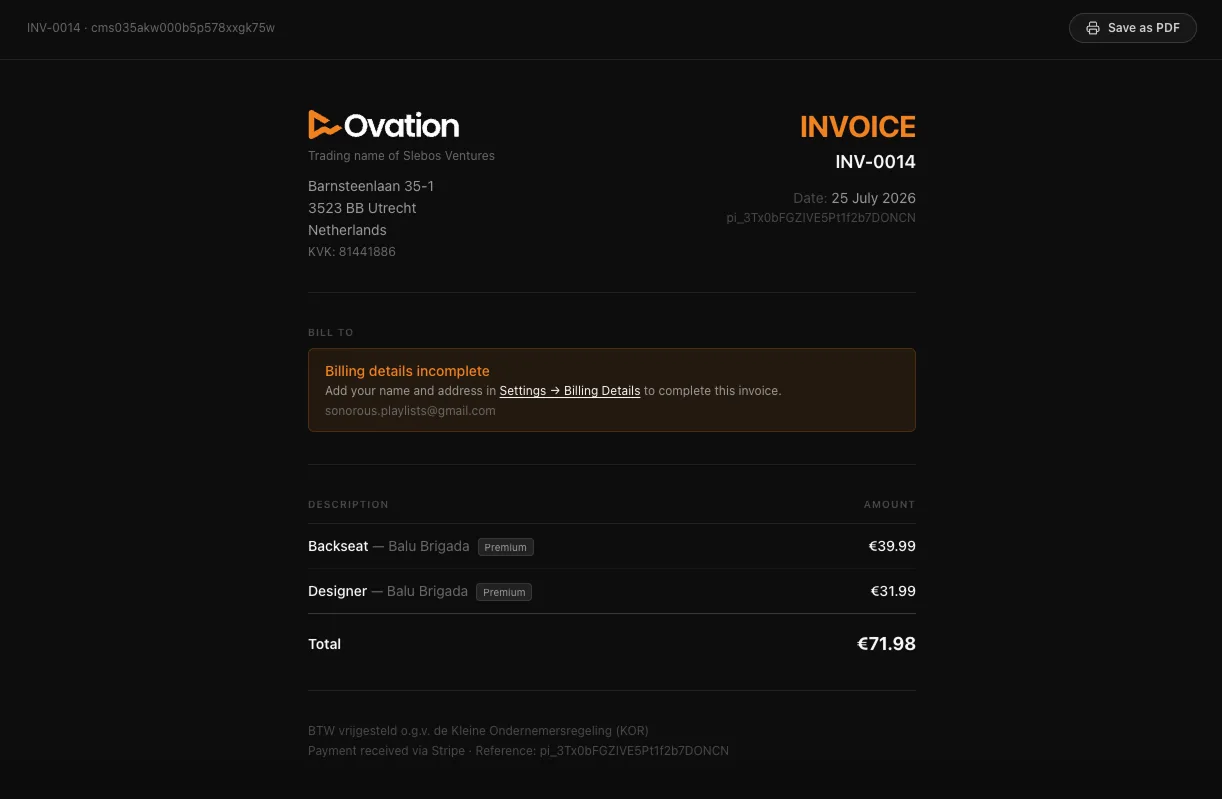The image size is (1222, 799).
Task: Click the €39.99 amount
Action: point(892,547)
